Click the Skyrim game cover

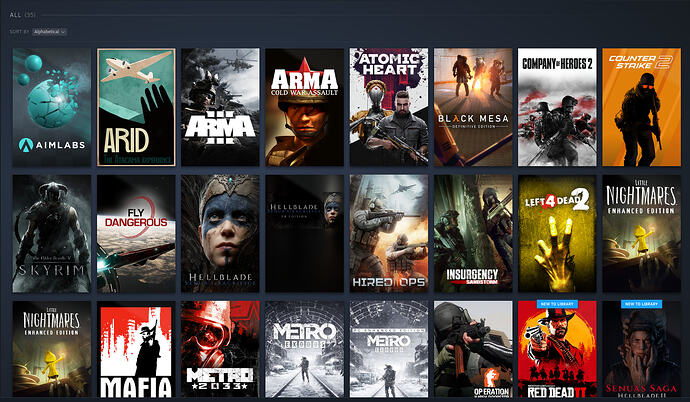[x=51, y=233]
